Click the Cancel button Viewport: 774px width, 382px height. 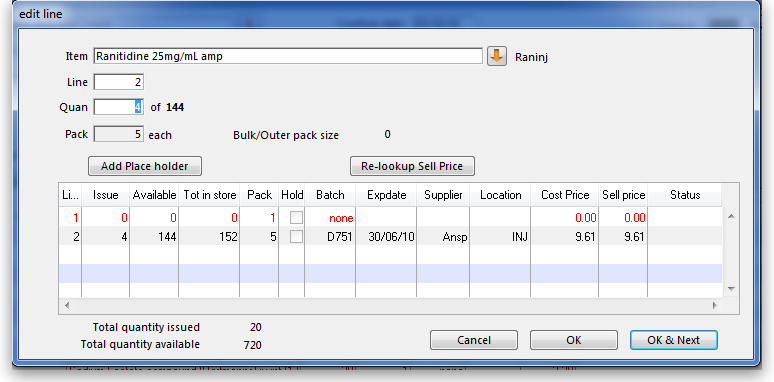click(474, 340)
